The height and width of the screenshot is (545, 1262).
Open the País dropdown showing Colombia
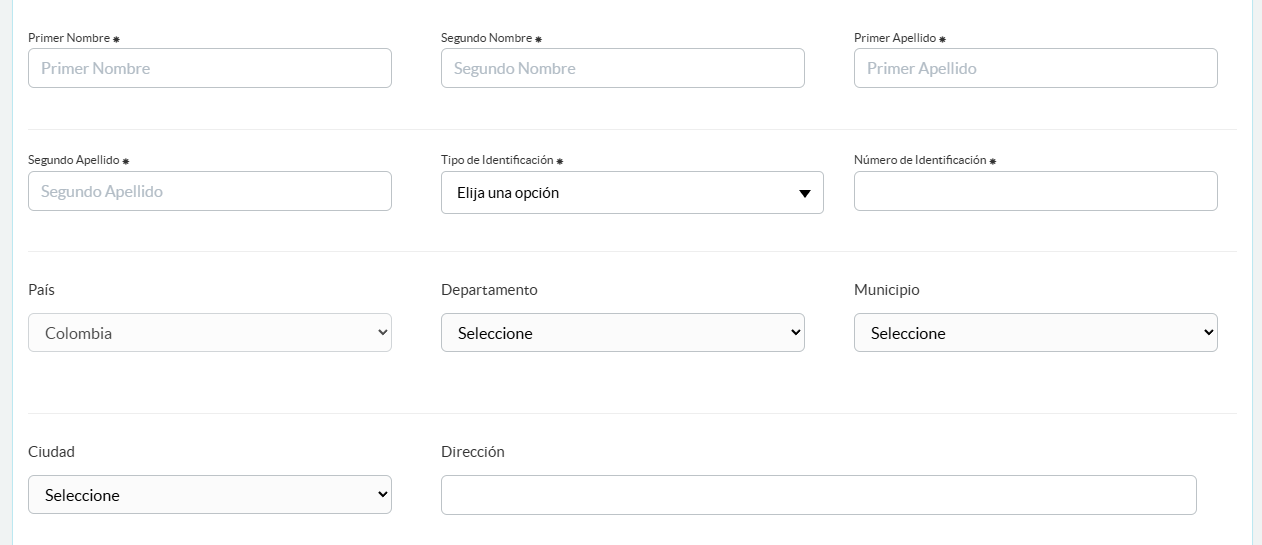coord(210,333)
